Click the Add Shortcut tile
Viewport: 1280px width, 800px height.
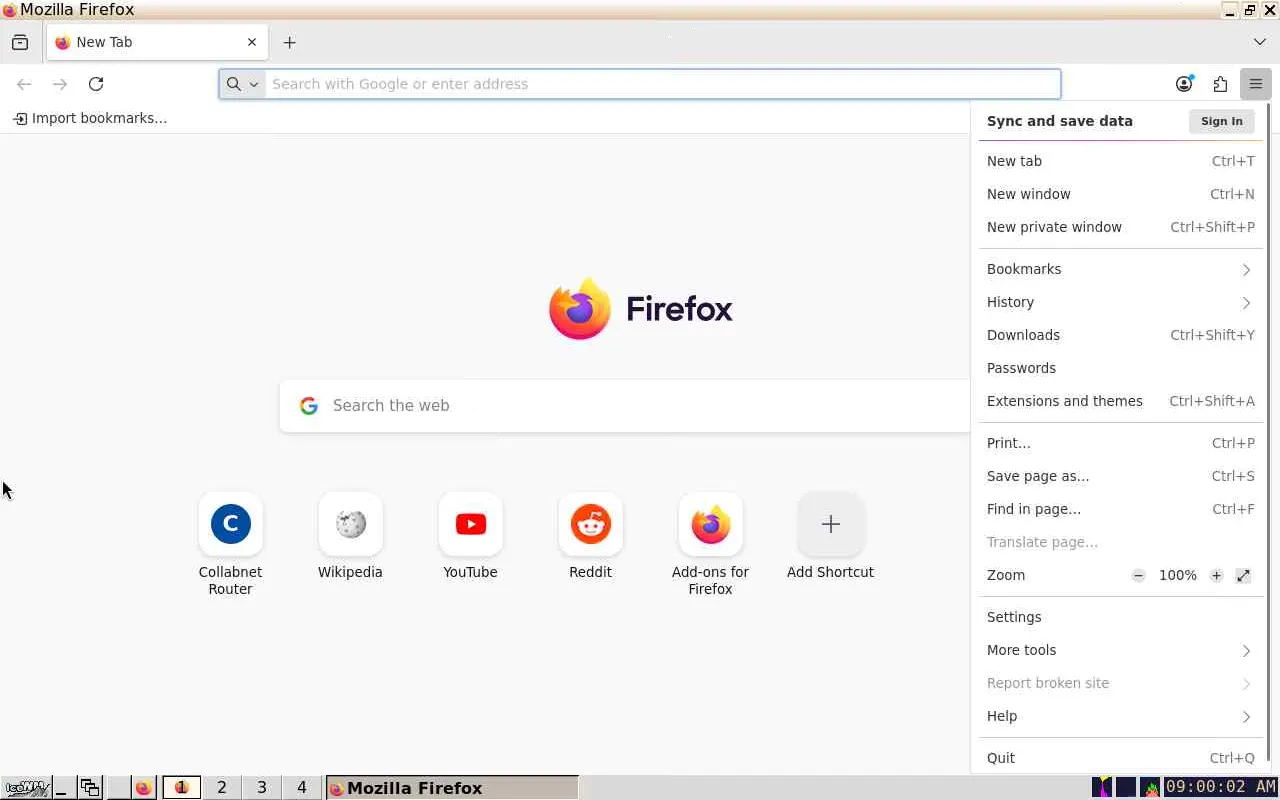coord(830,537)
